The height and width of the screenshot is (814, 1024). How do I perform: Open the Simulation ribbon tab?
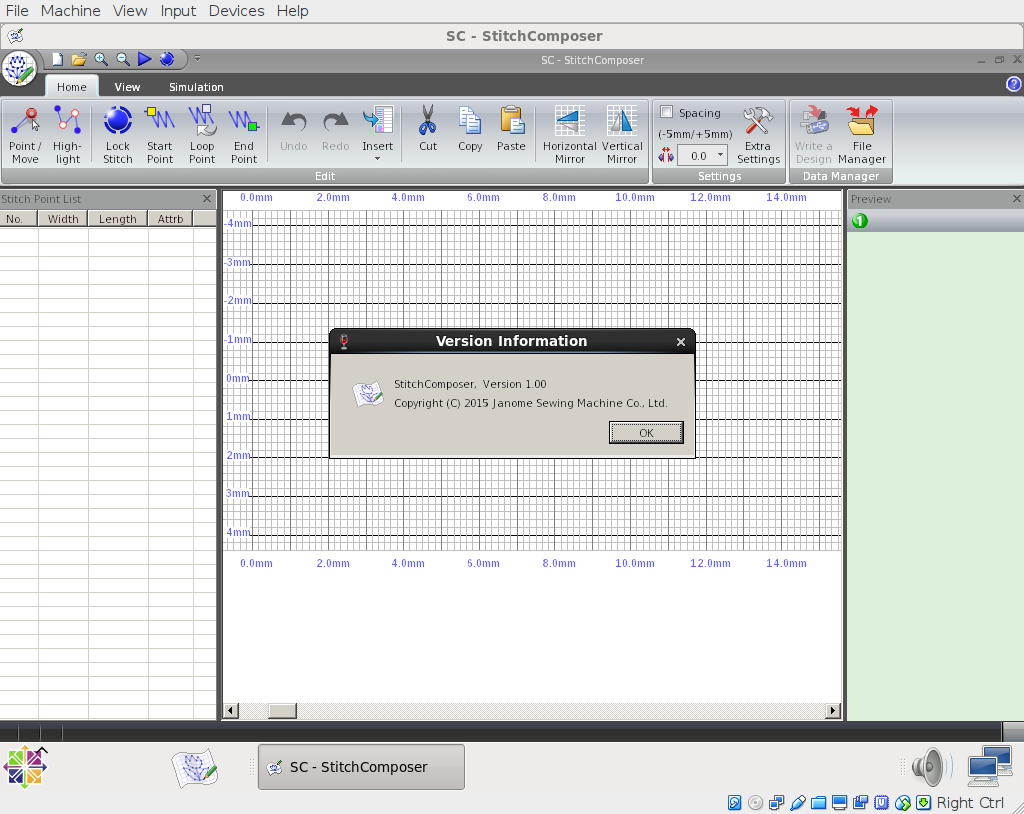coord(196,87)
